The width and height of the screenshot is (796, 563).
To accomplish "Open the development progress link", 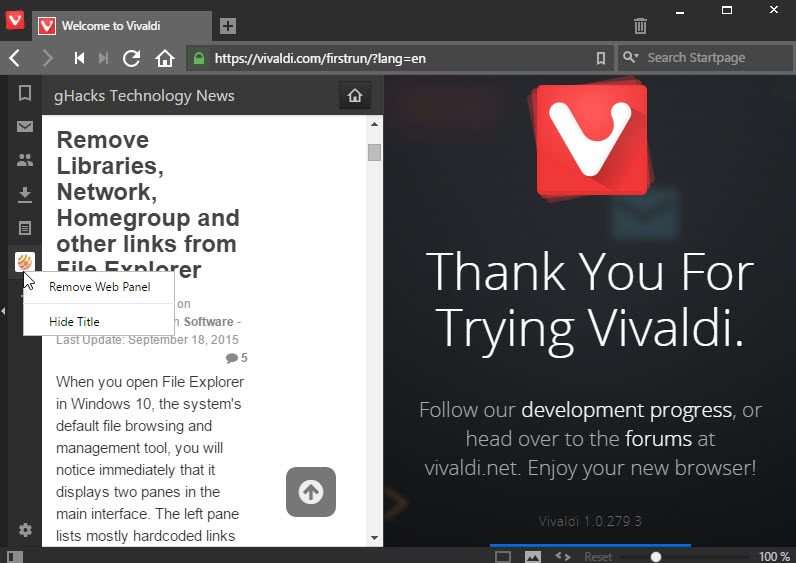I will click(626, 410).
